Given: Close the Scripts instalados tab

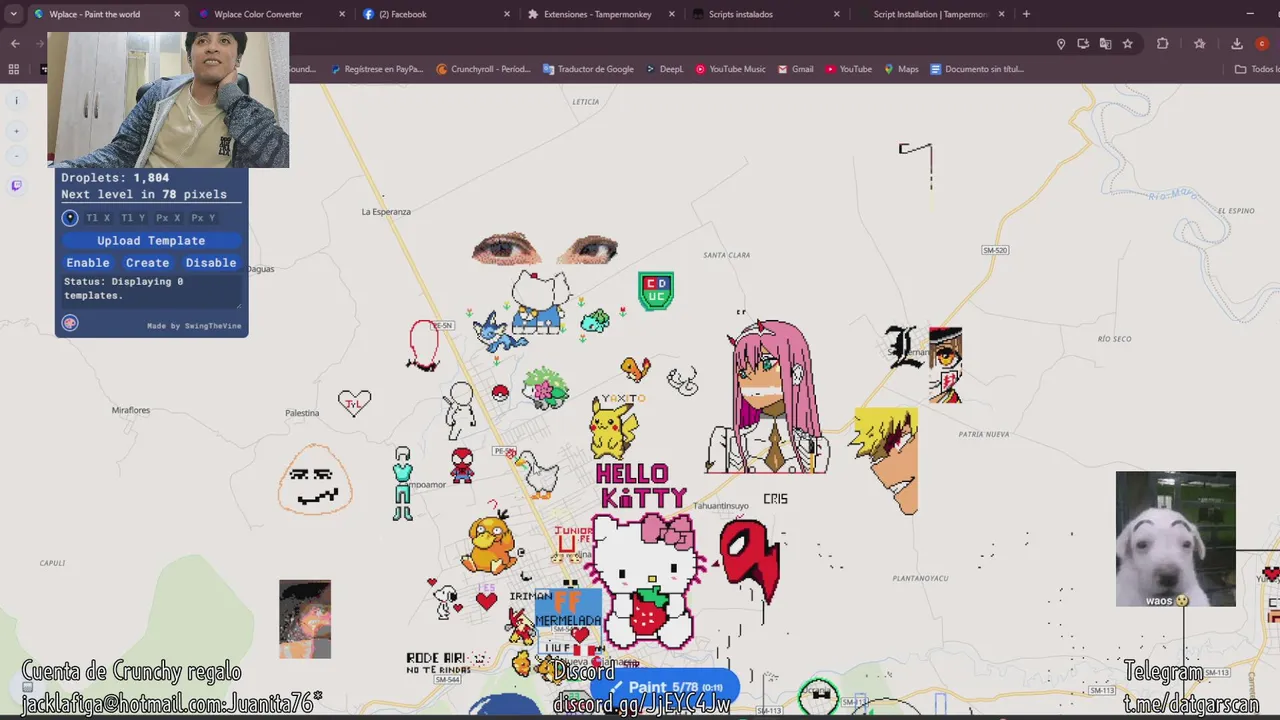Looking at the screenshot, I should pos(837,14).
